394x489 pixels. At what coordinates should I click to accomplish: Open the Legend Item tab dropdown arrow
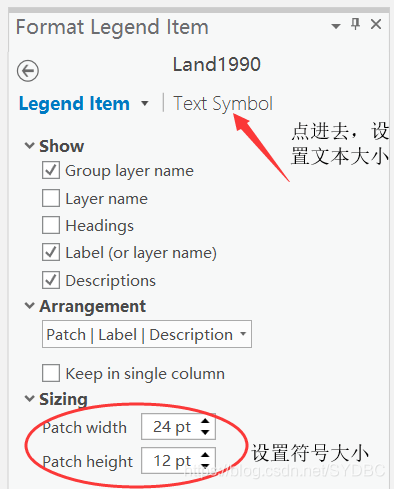(x=145, y=103)
